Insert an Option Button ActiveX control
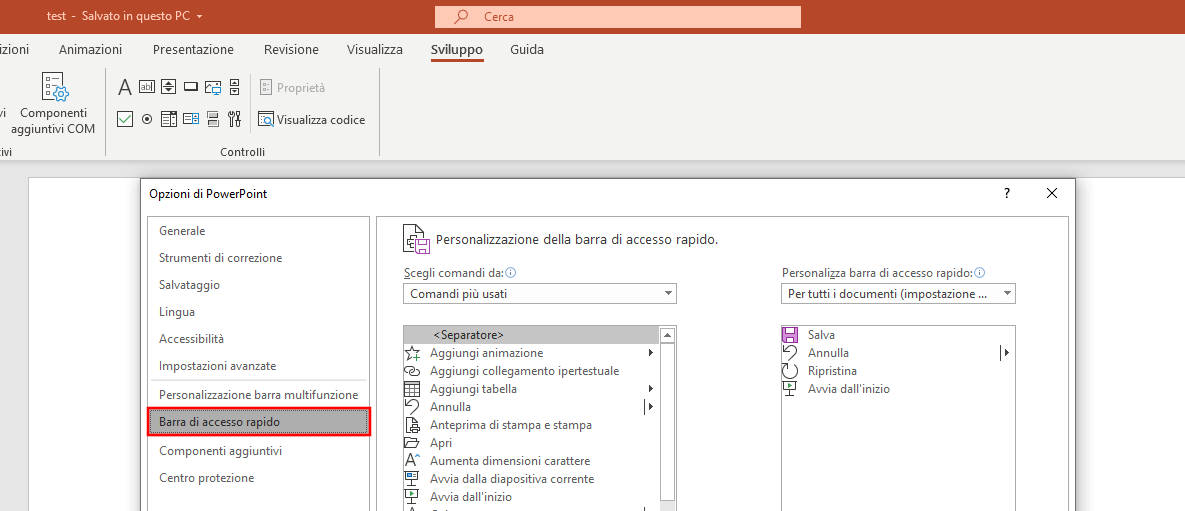The image size is (1185, 511). click(147, 119)
